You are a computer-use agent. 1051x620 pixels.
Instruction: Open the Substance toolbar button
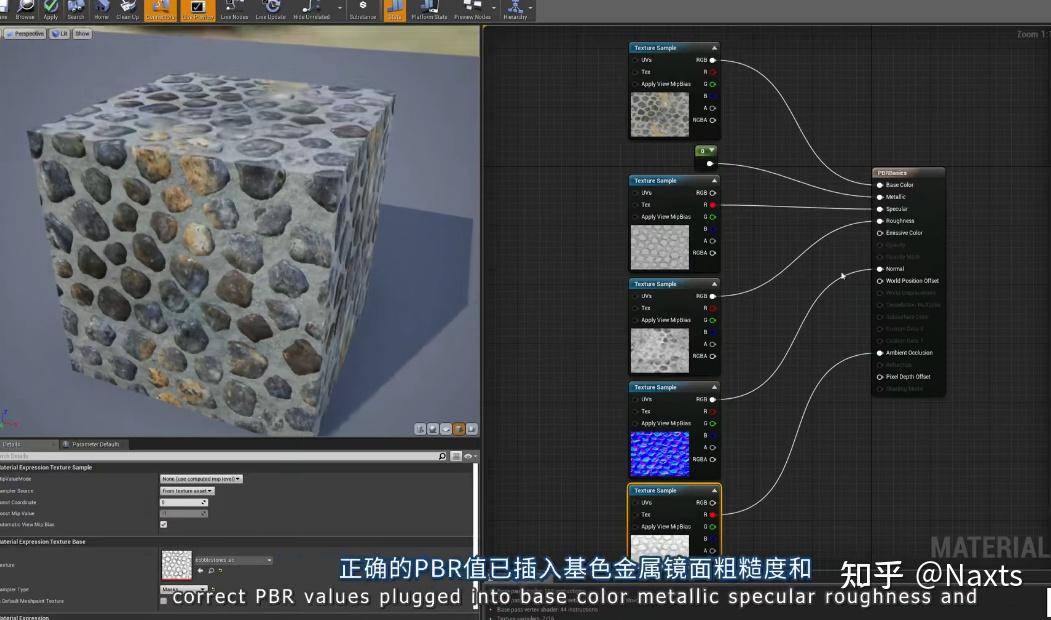click(x=362, y=9)
